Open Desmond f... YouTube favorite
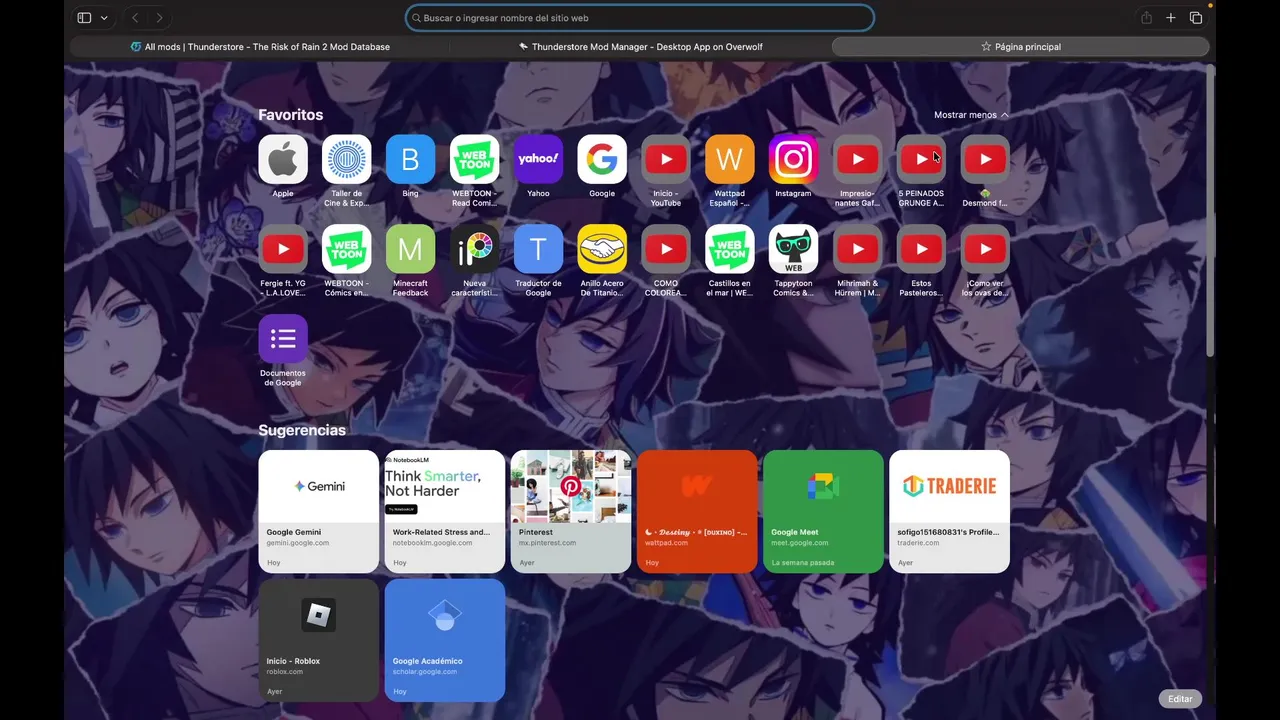 pyautogui.click(x=985, y=159)
